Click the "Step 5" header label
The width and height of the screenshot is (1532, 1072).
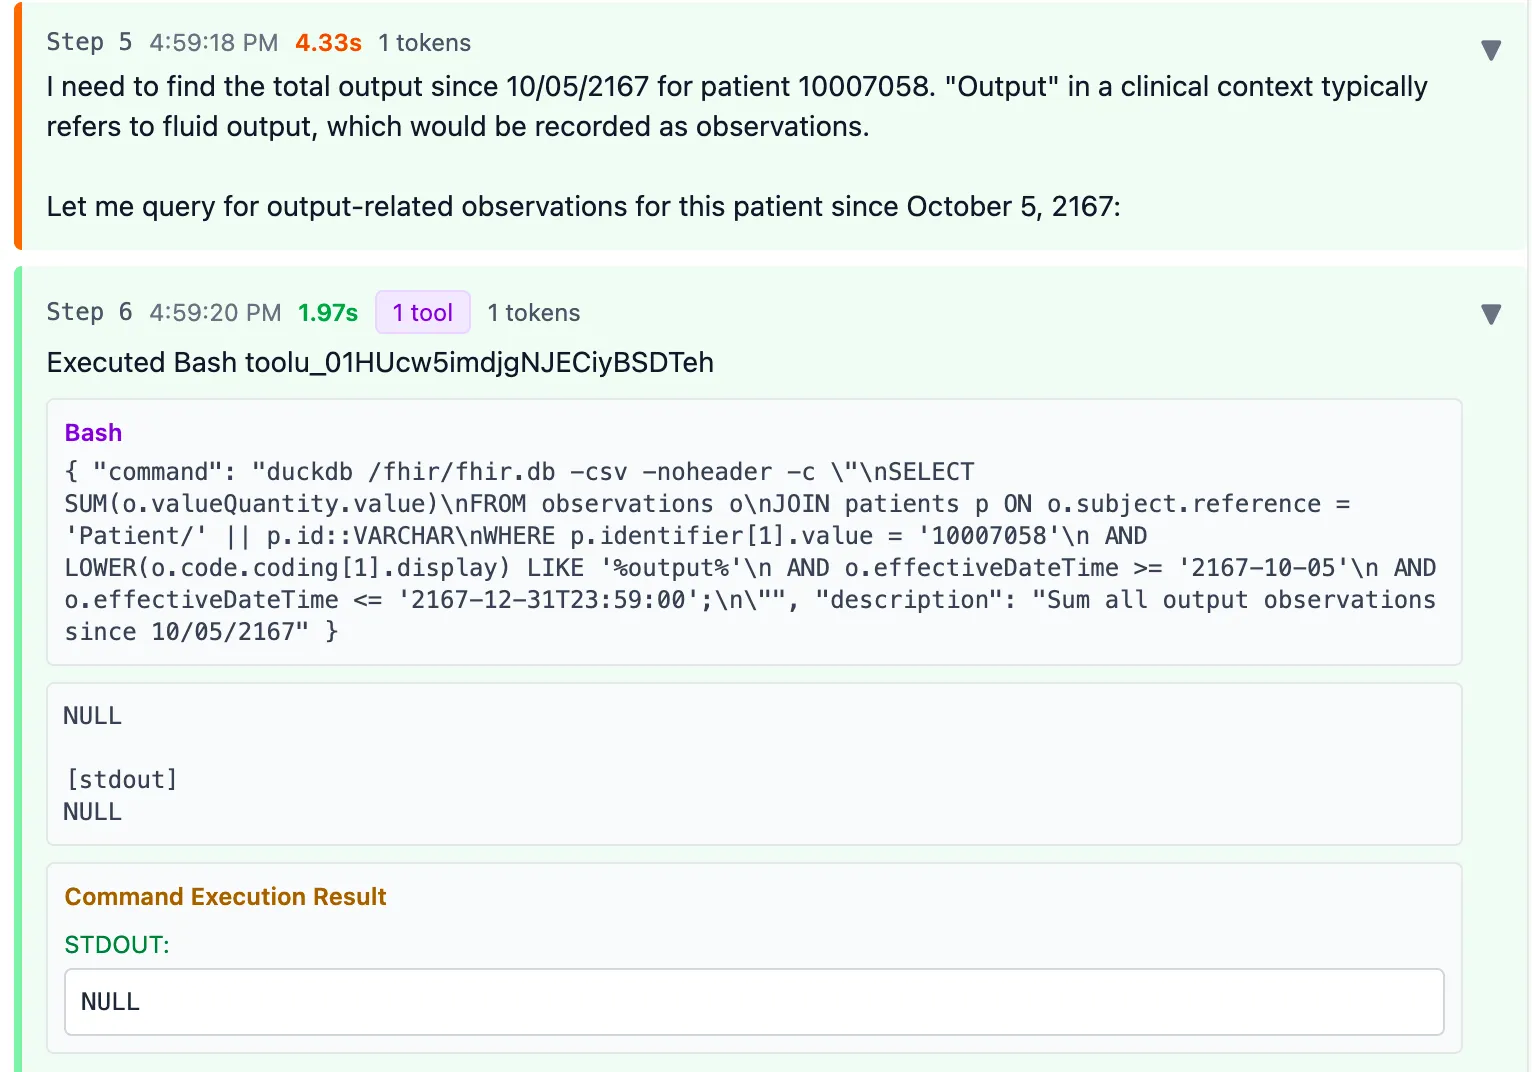click(x=89, y=42)
